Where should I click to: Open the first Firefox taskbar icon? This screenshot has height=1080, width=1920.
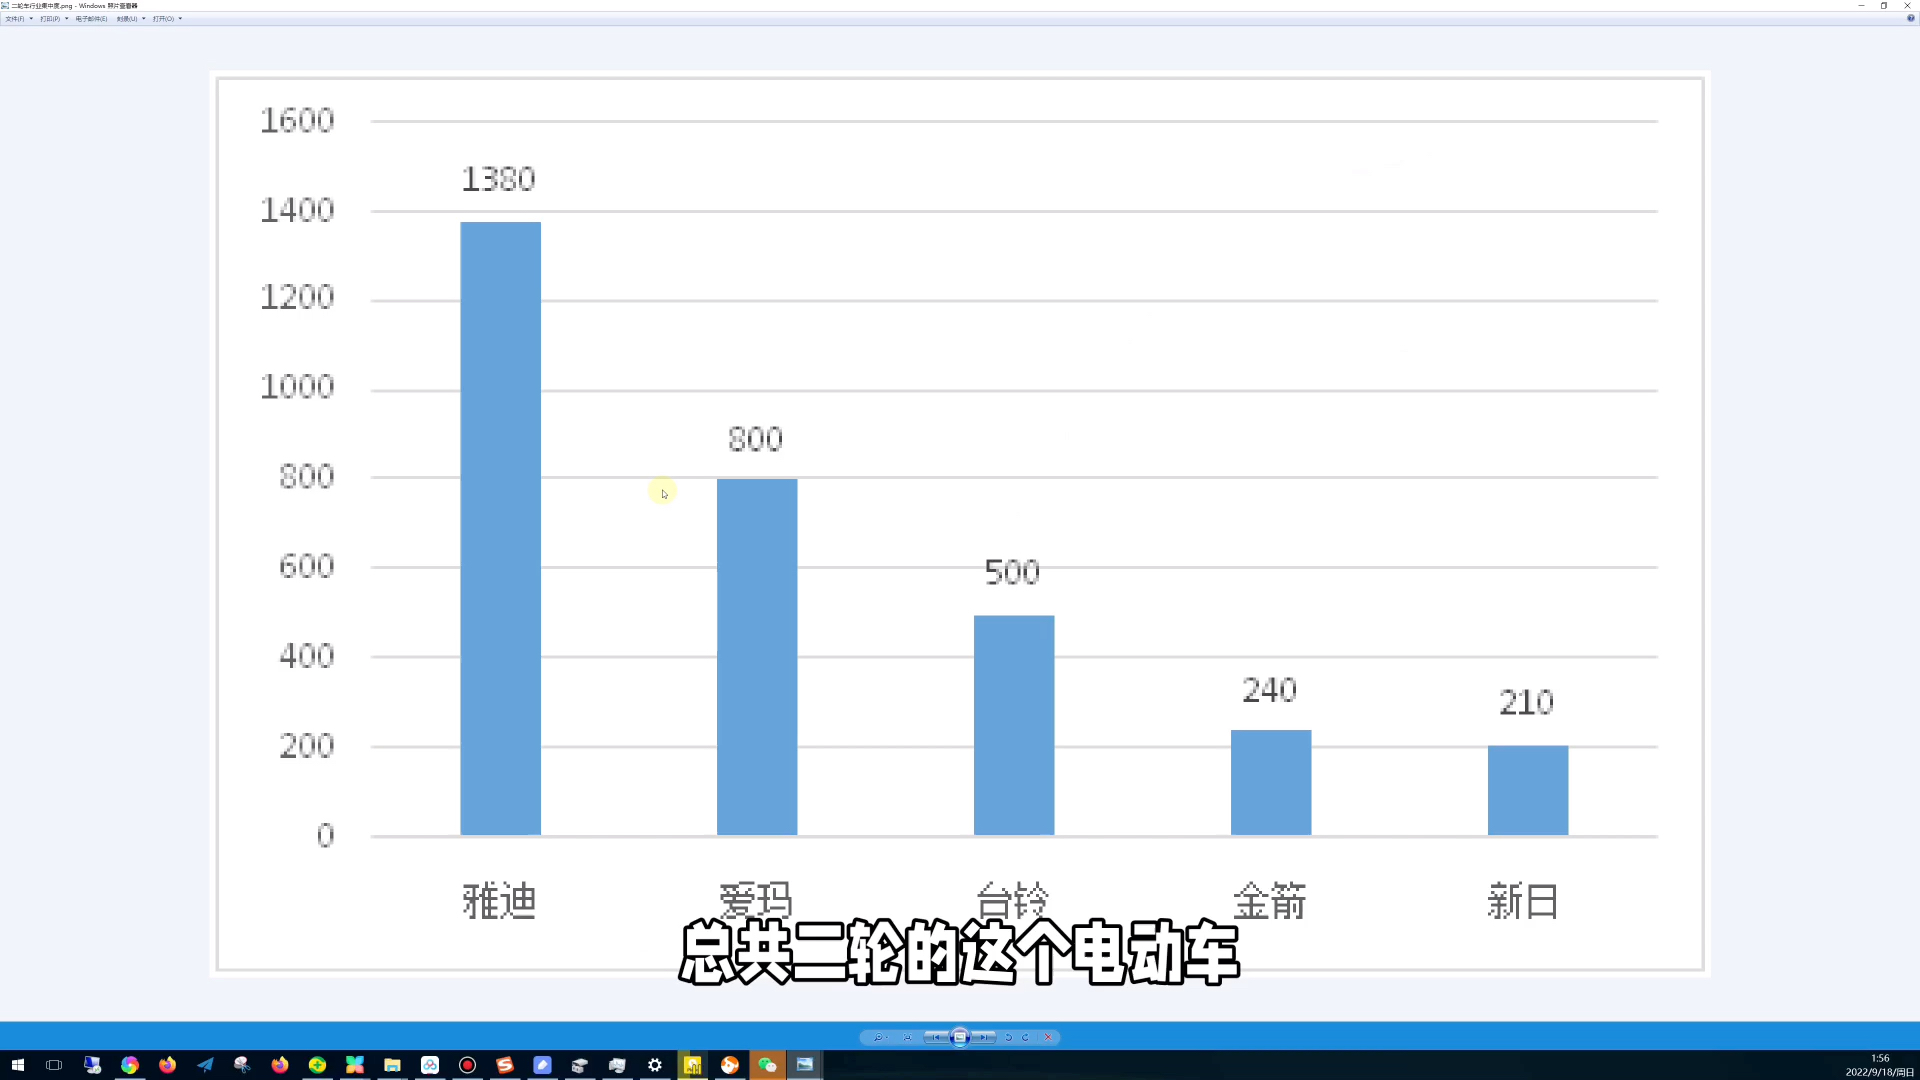point(167,1065)
